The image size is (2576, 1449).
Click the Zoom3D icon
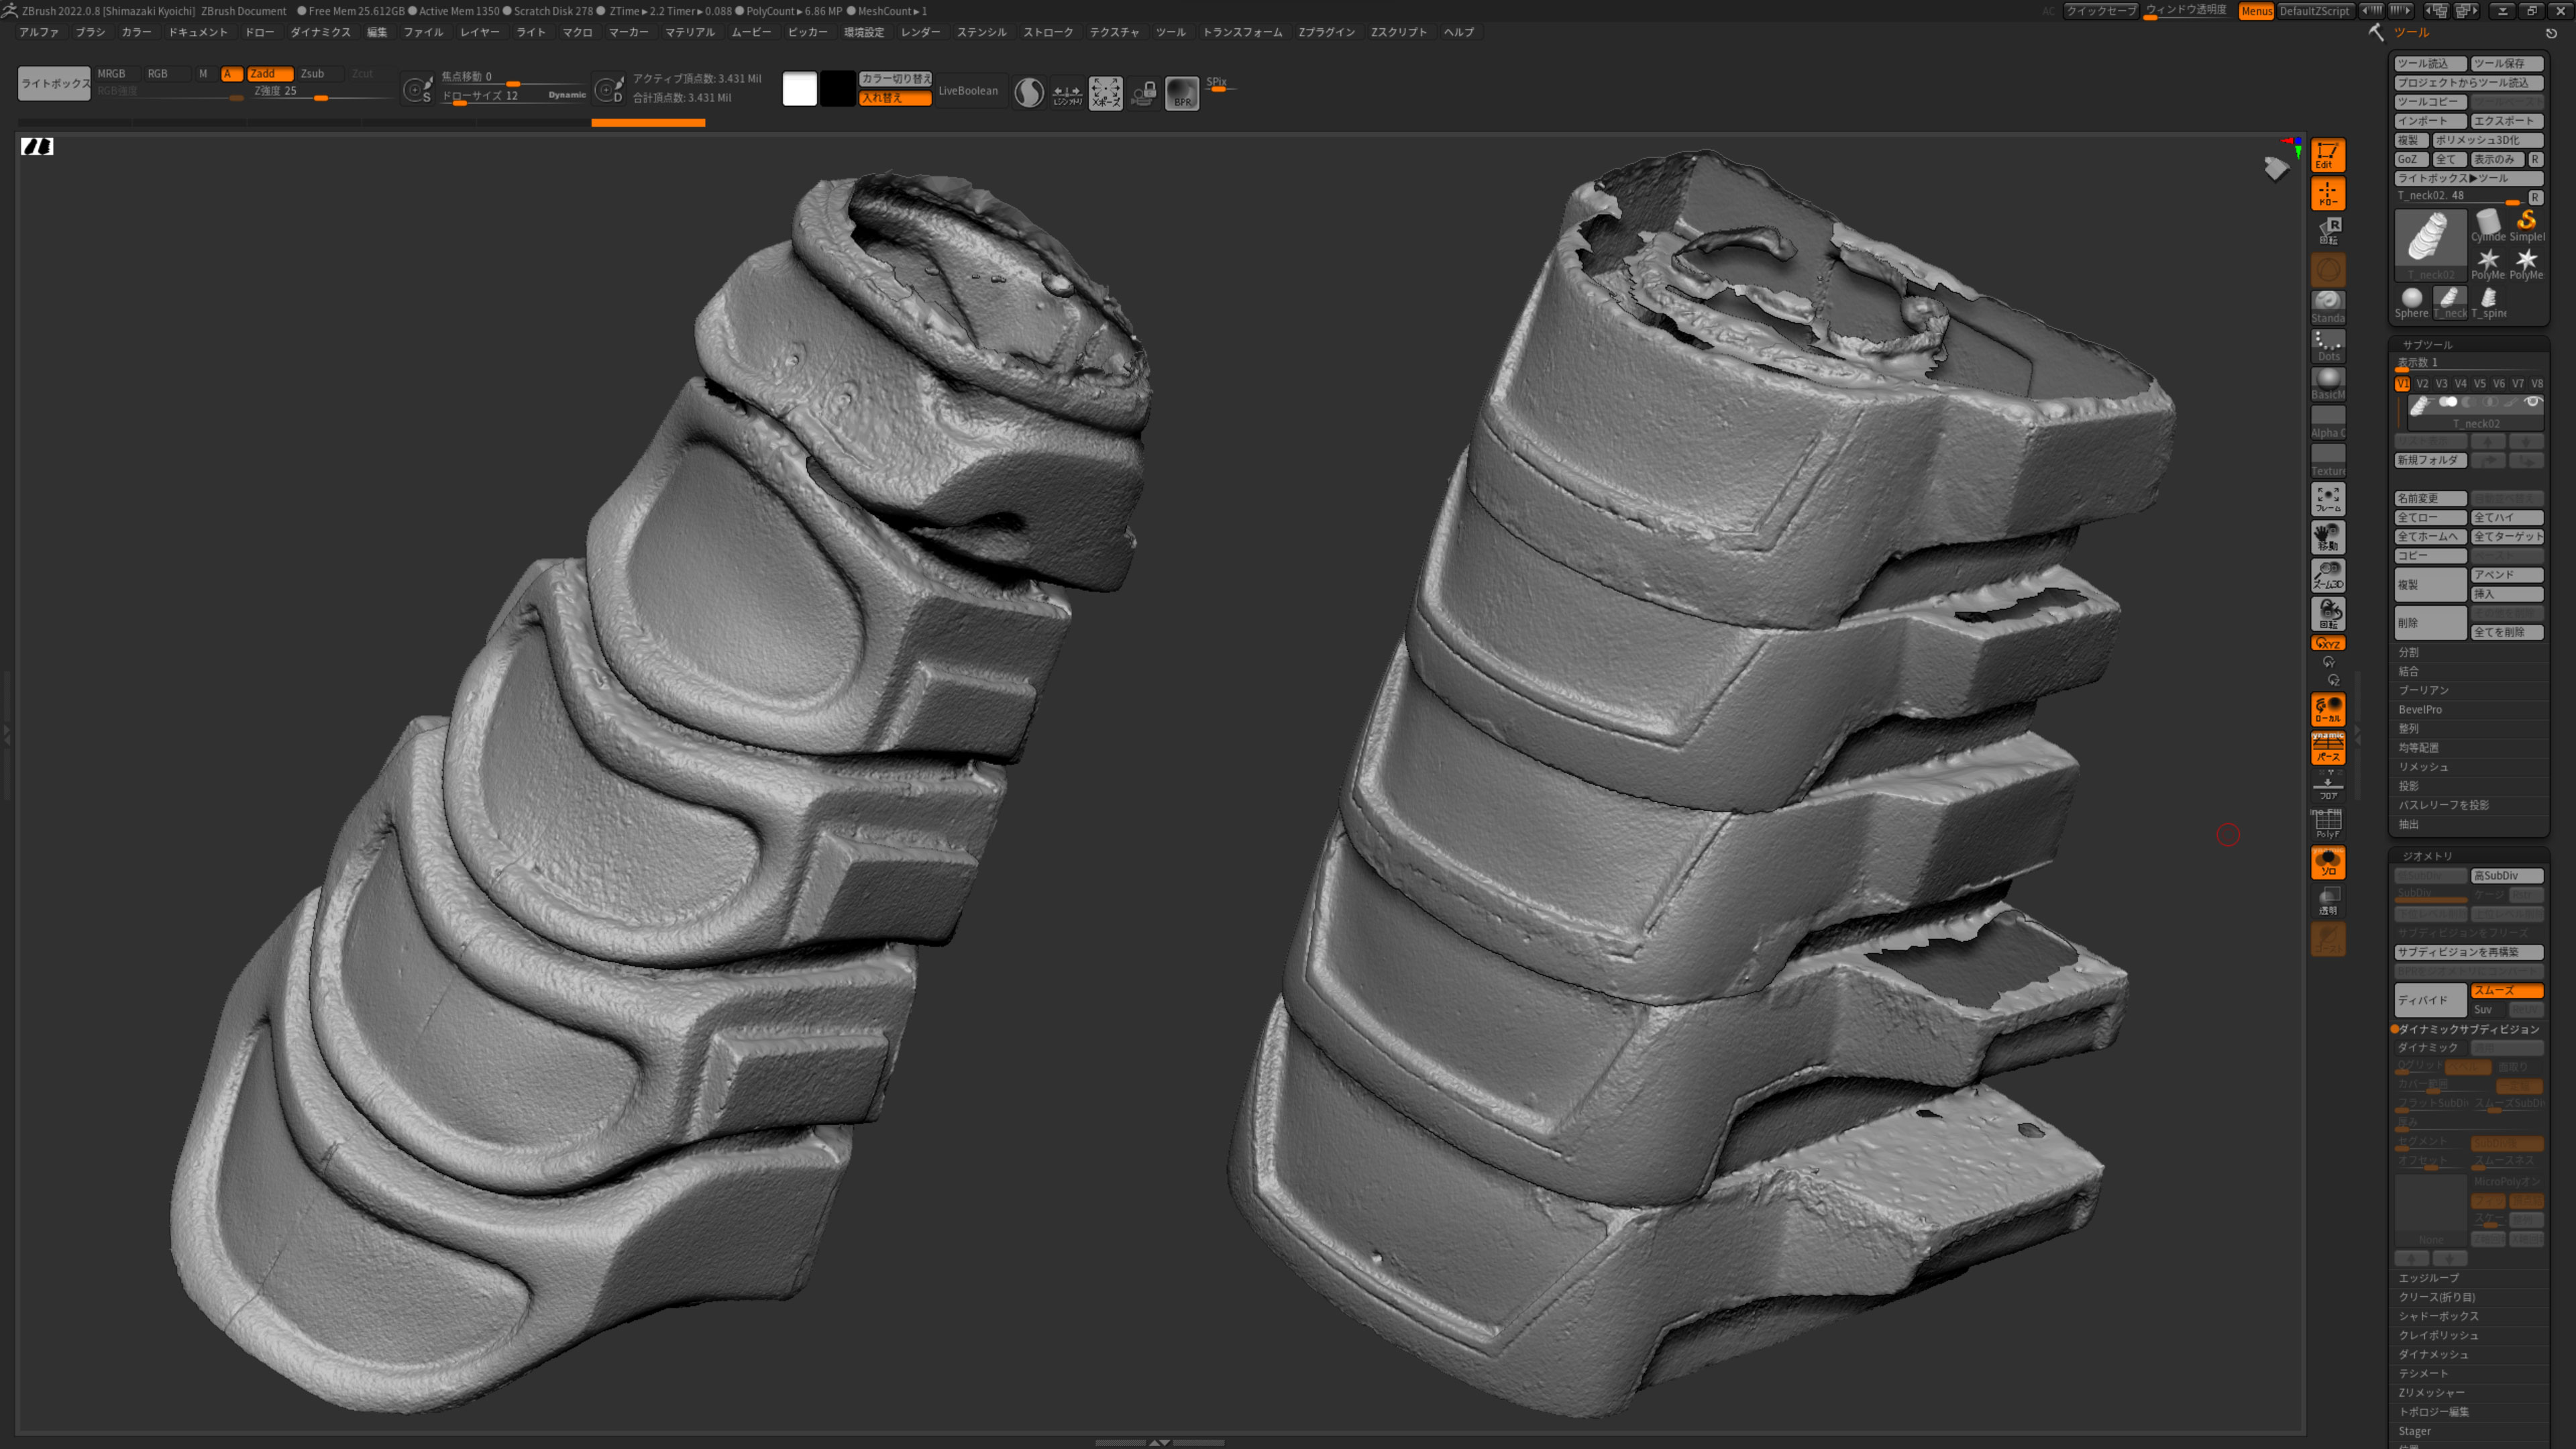pos(2327,575)
